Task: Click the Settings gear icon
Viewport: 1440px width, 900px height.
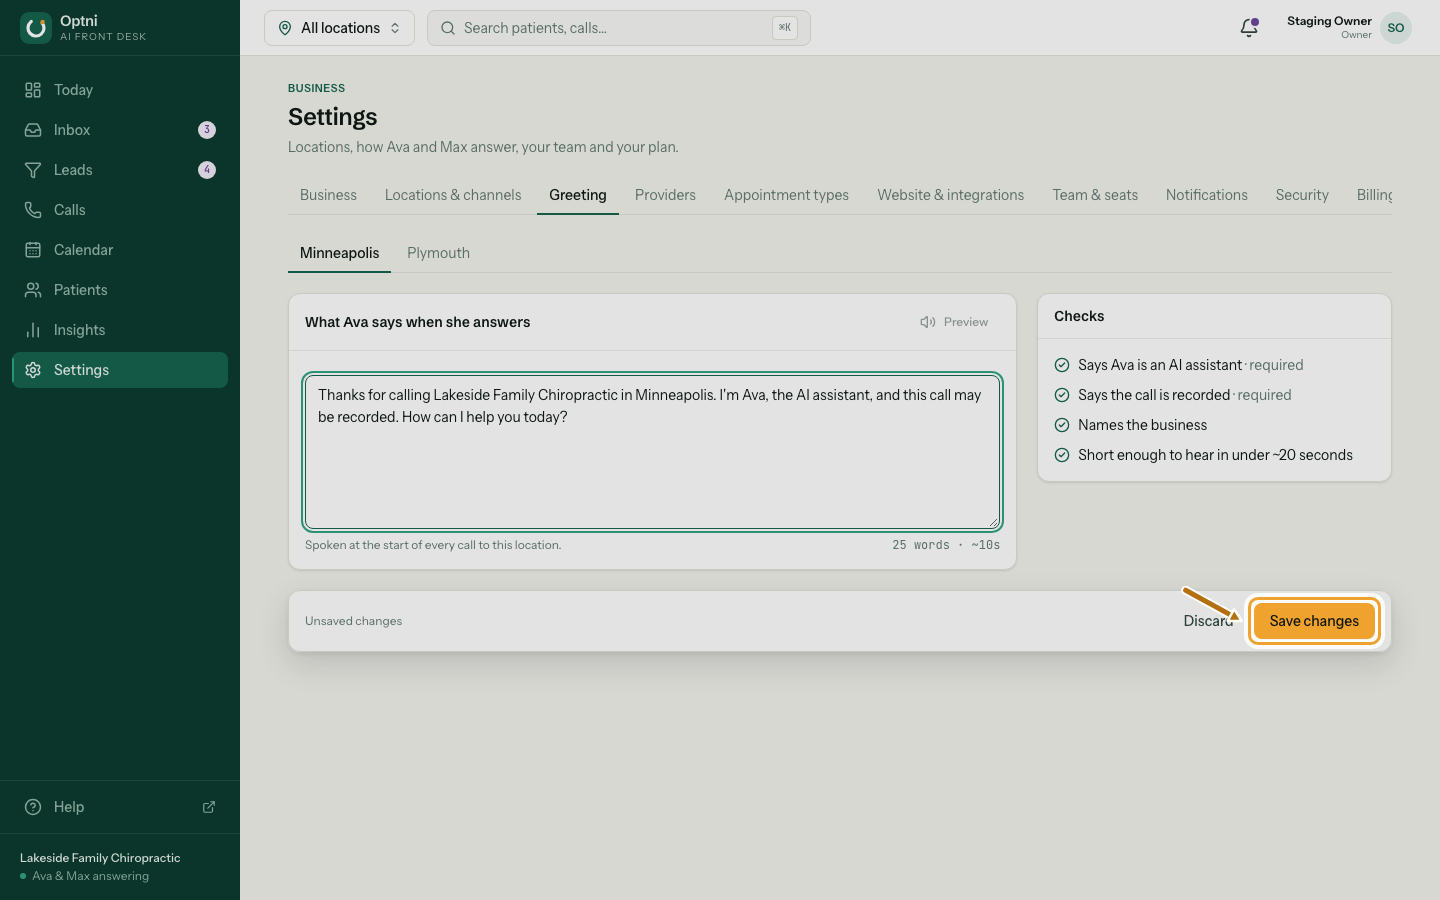Action: point(33,370)
